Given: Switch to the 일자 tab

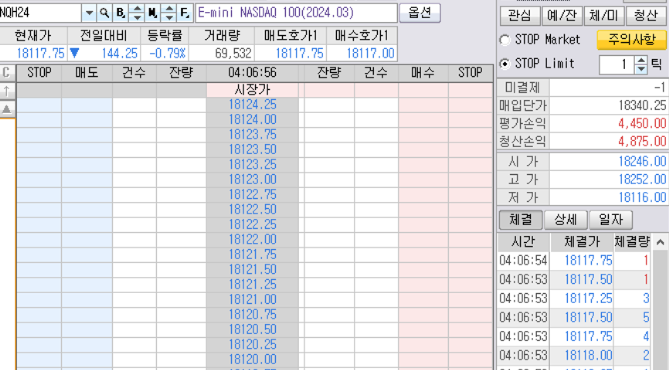Looking at the screenshot, I should [x=611, y=220].
